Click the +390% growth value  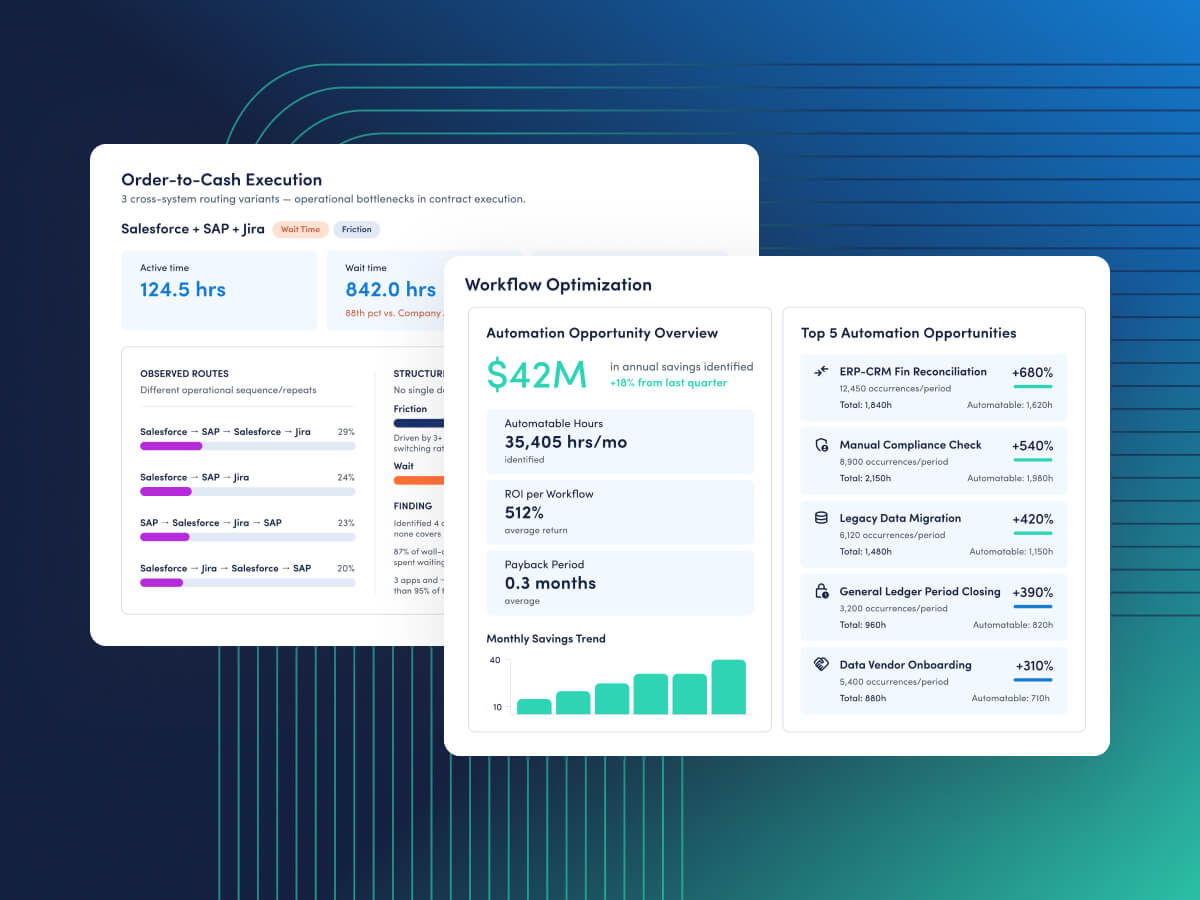click(1032, 593)
